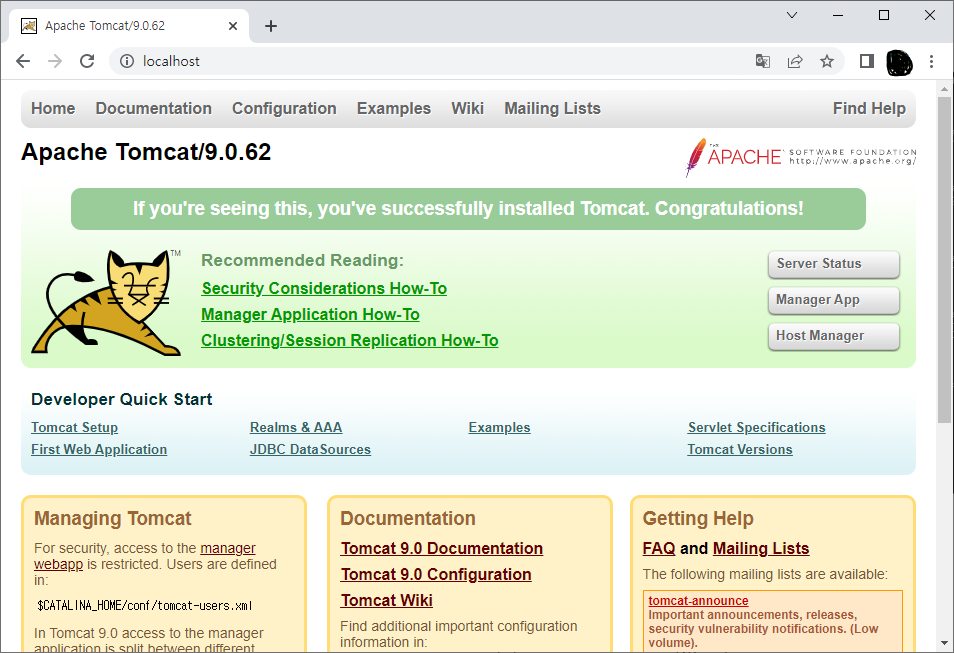Click the share page icon
Viewport: 954px width, 653px height.
795,61
